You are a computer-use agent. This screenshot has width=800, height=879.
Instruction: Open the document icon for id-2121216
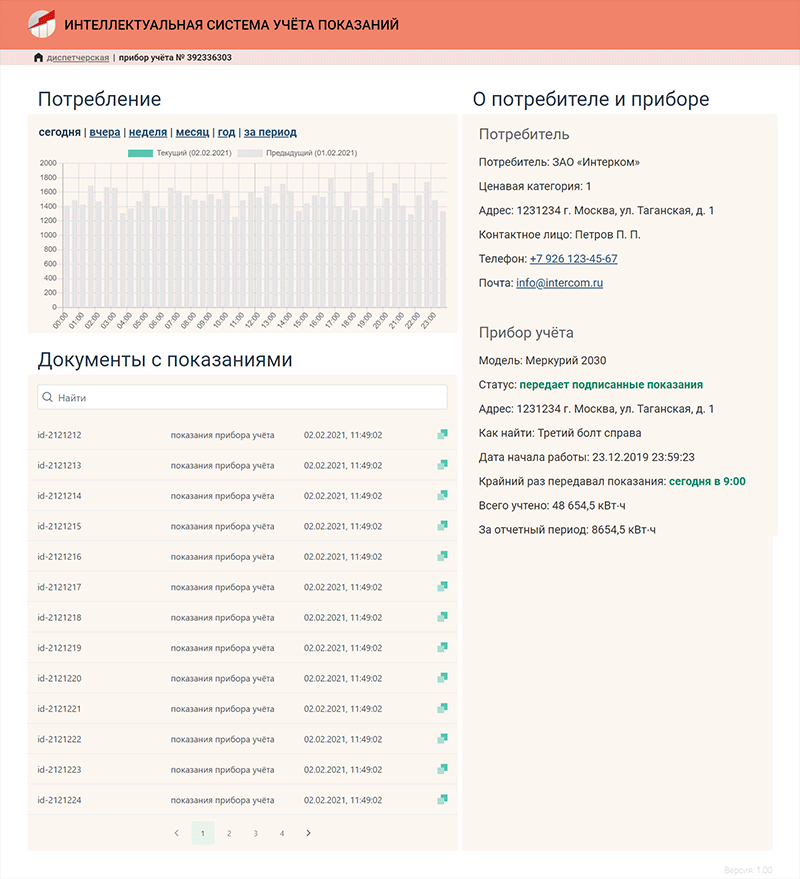[441, 556]
